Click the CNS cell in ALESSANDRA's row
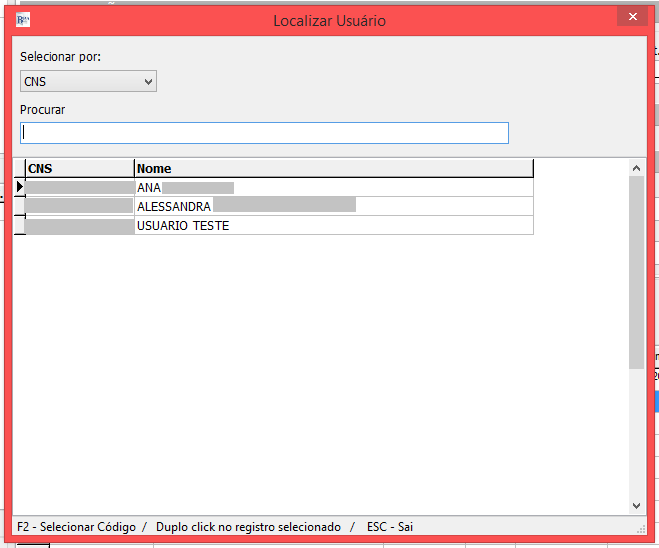Viewport: 659px width, 548px height. pos(79,206)
